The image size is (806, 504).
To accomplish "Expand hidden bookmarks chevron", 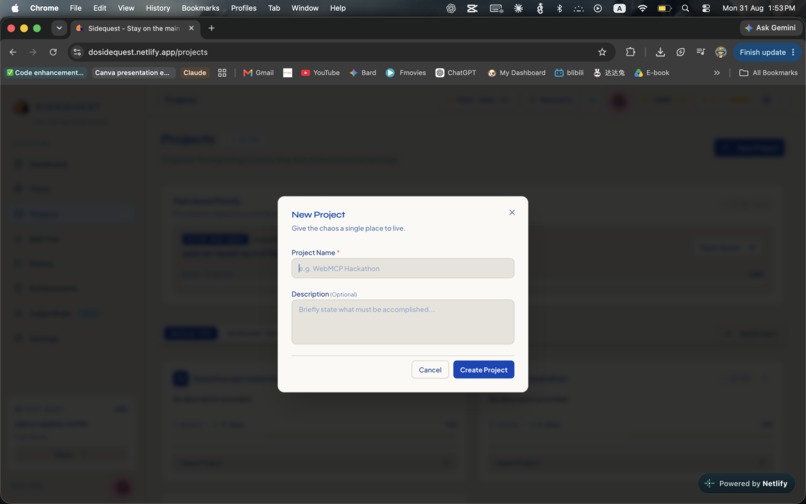I will 717,73.
